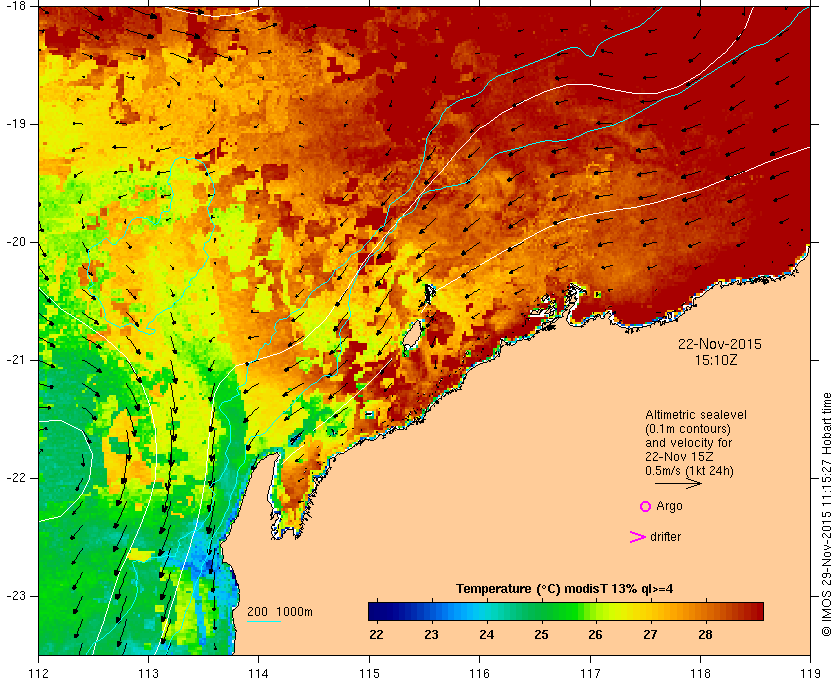Select the date text 22-Nov-2015
Viewport: 840px width, 680px height.
[x=719, y=344]
